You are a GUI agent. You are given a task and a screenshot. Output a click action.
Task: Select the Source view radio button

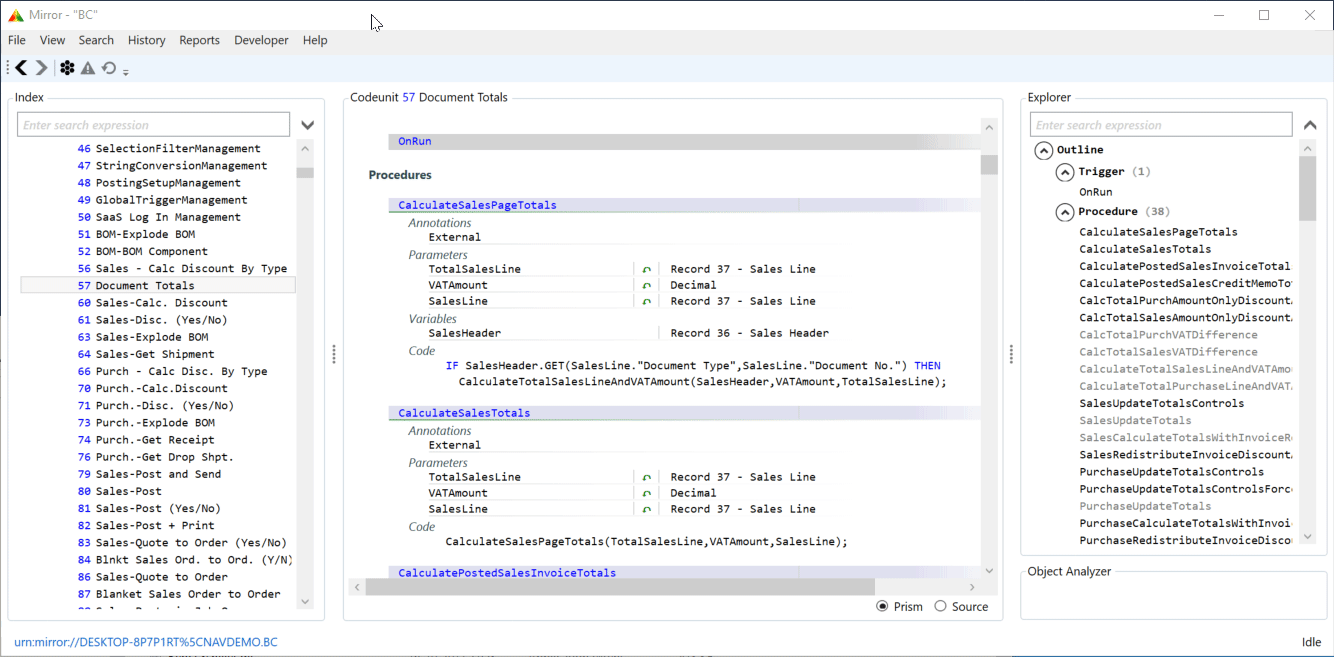pos(940,606)
